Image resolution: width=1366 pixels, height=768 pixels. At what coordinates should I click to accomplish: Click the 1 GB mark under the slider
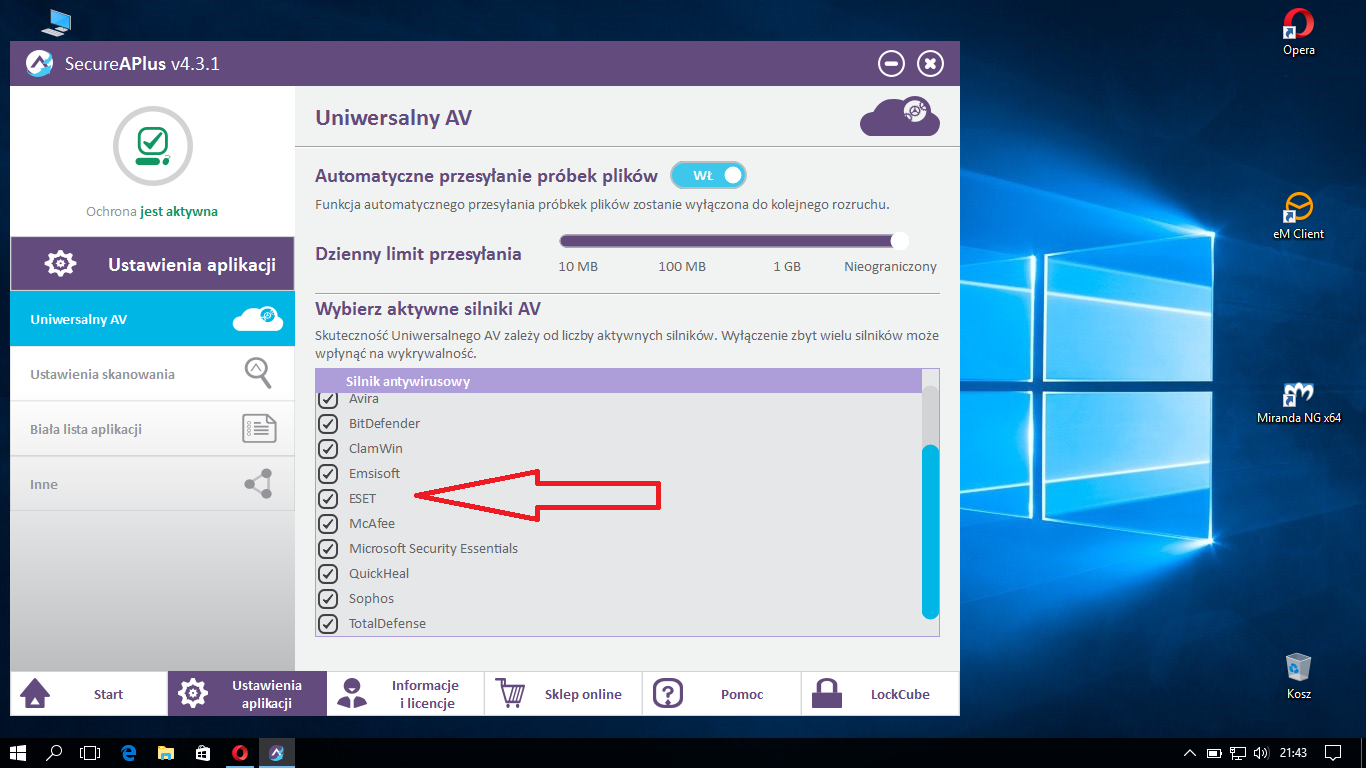click(787, 267)
